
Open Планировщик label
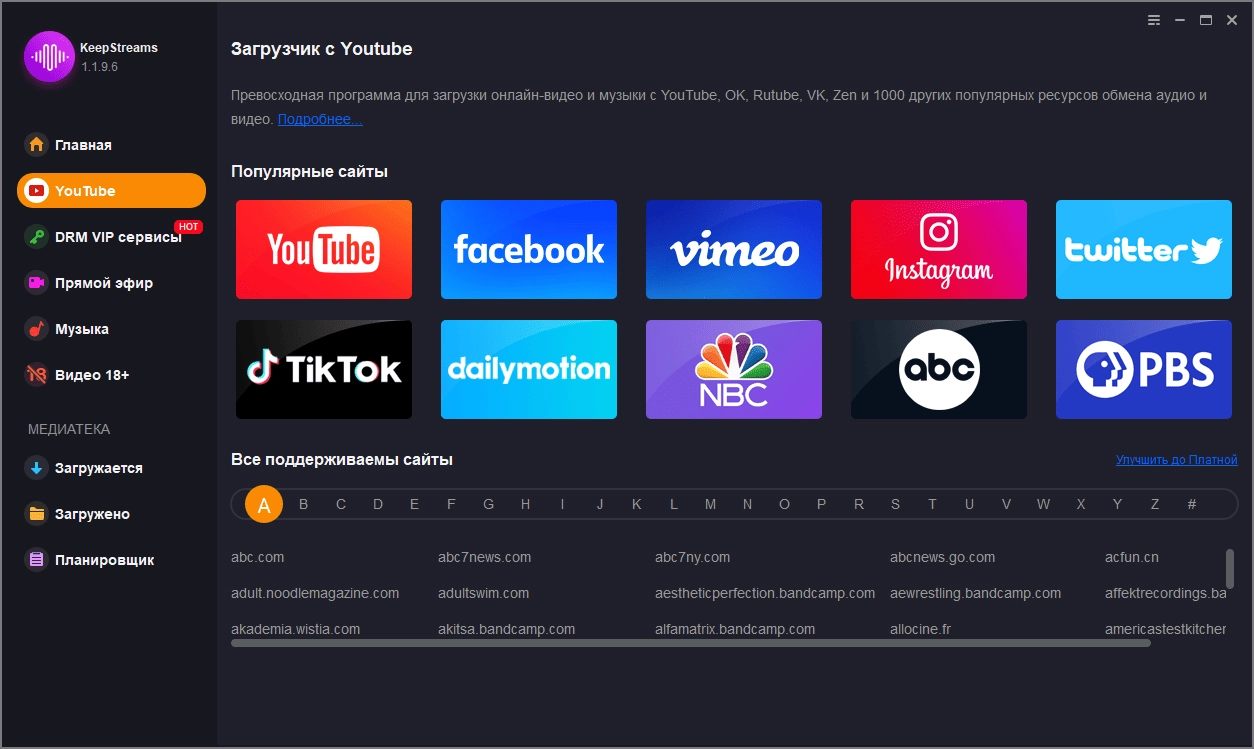(105, 560)
